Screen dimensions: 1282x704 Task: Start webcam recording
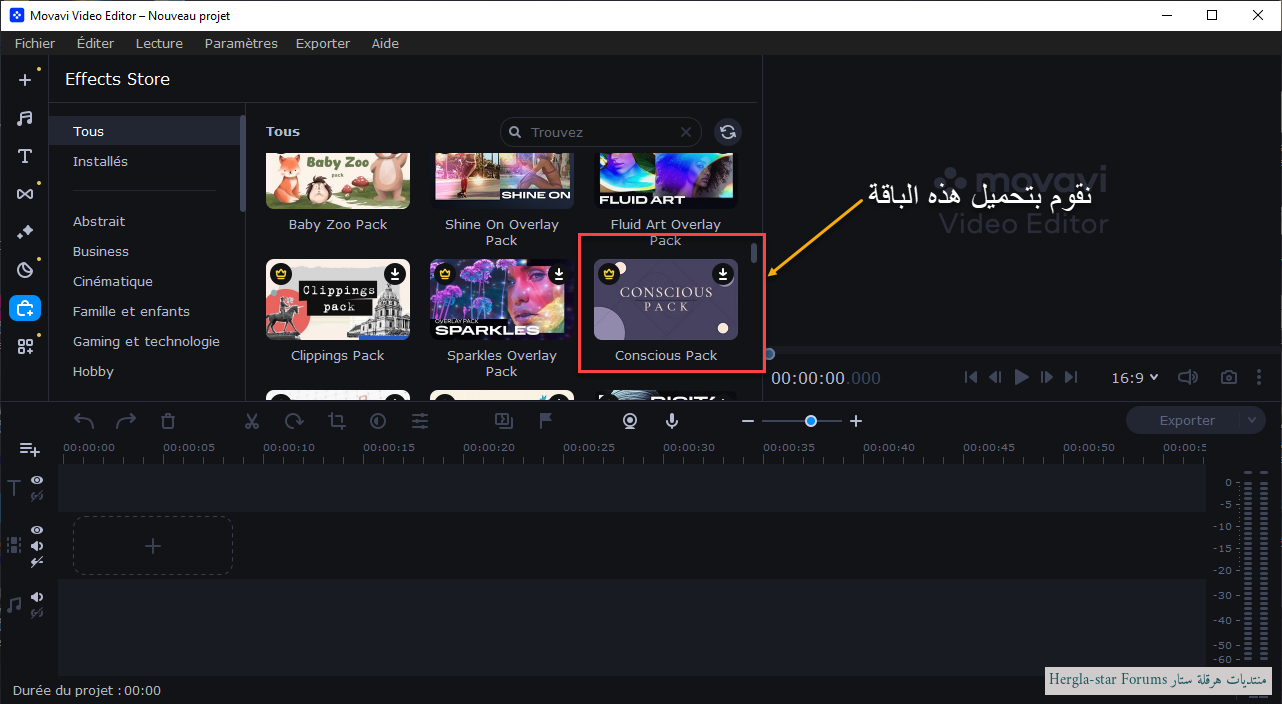tap(630, 421)
